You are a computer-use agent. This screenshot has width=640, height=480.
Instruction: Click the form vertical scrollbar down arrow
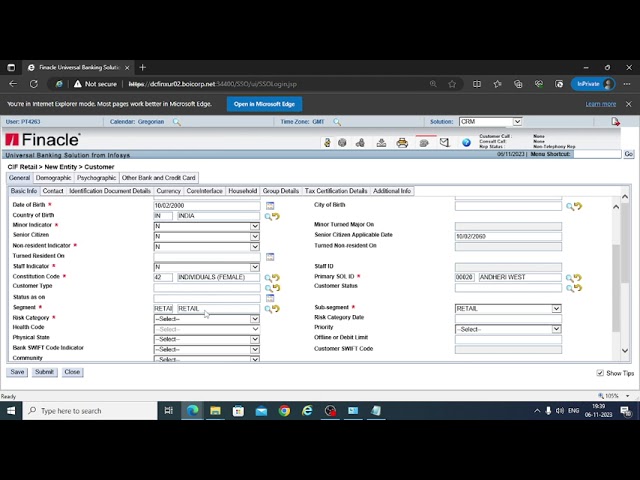pos(625,351)
